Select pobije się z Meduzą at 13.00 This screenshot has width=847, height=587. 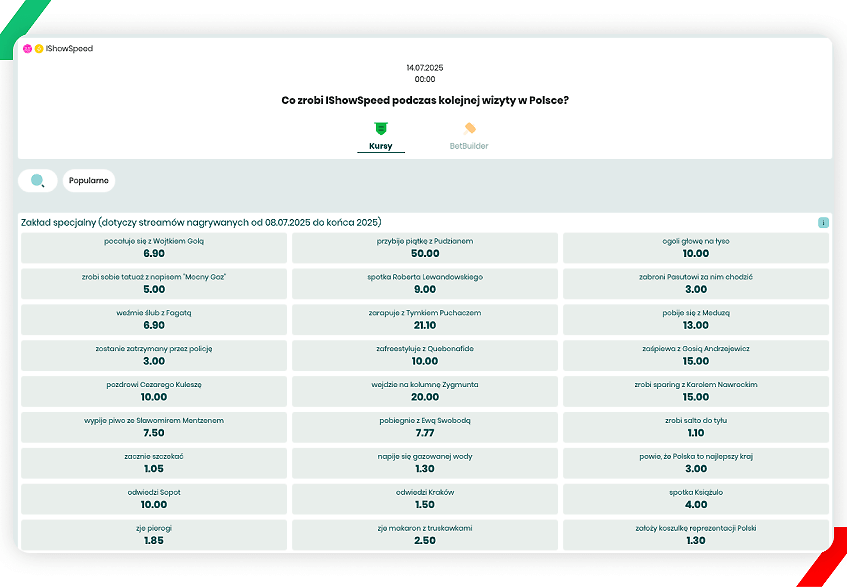tap(696, 320)
